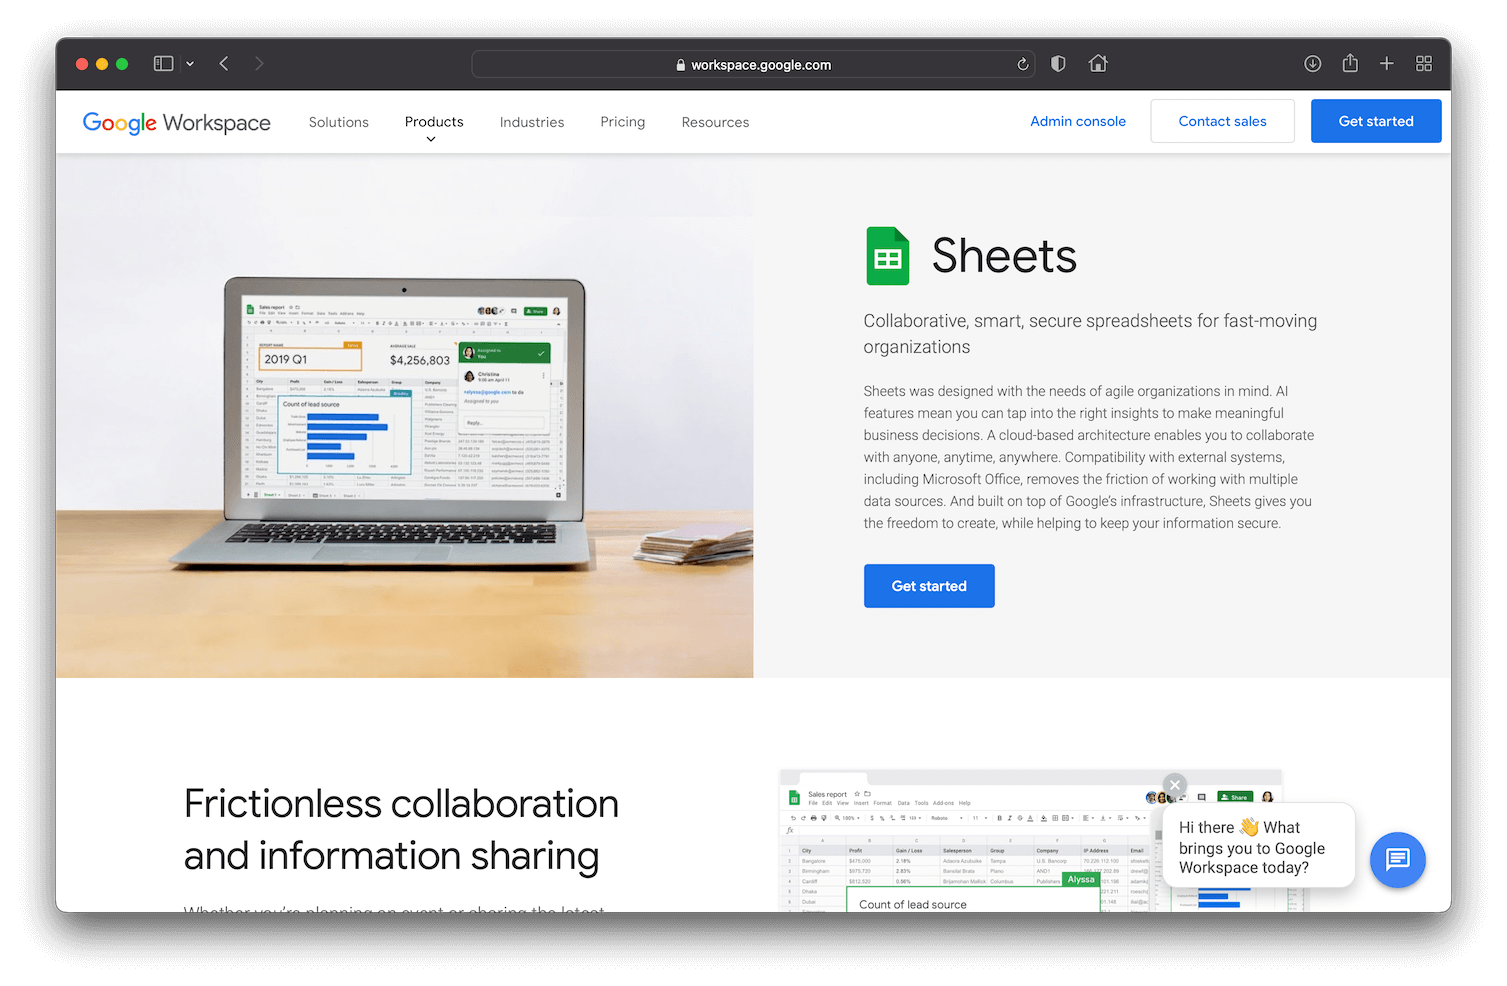
Task: Click the Sales report spreadsheet screenshot
Action: (x=1030, y=840)
